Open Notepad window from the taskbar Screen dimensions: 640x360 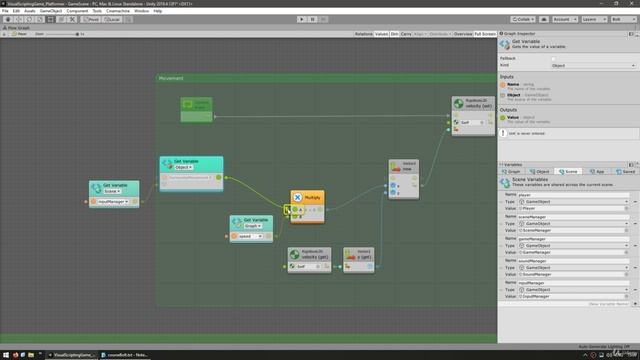(124, 355)
